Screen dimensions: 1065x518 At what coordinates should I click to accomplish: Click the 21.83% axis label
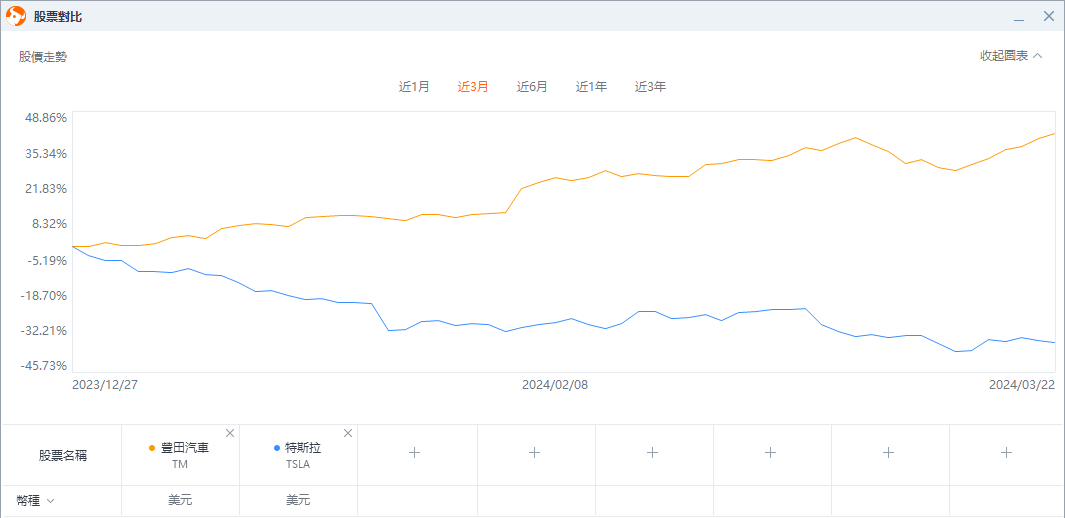pyautogui.click(x=44, y=189)
